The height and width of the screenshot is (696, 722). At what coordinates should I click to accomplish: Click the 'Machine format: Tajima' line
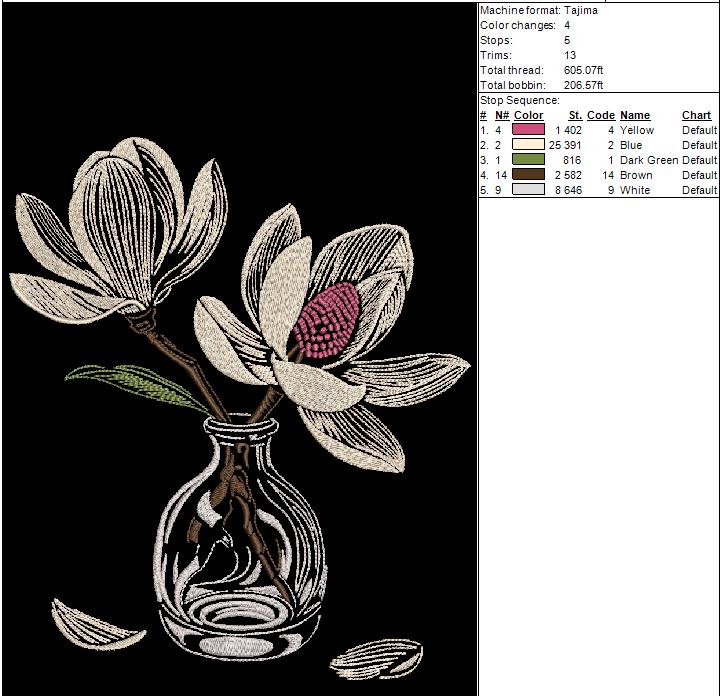tap(539, 10)
